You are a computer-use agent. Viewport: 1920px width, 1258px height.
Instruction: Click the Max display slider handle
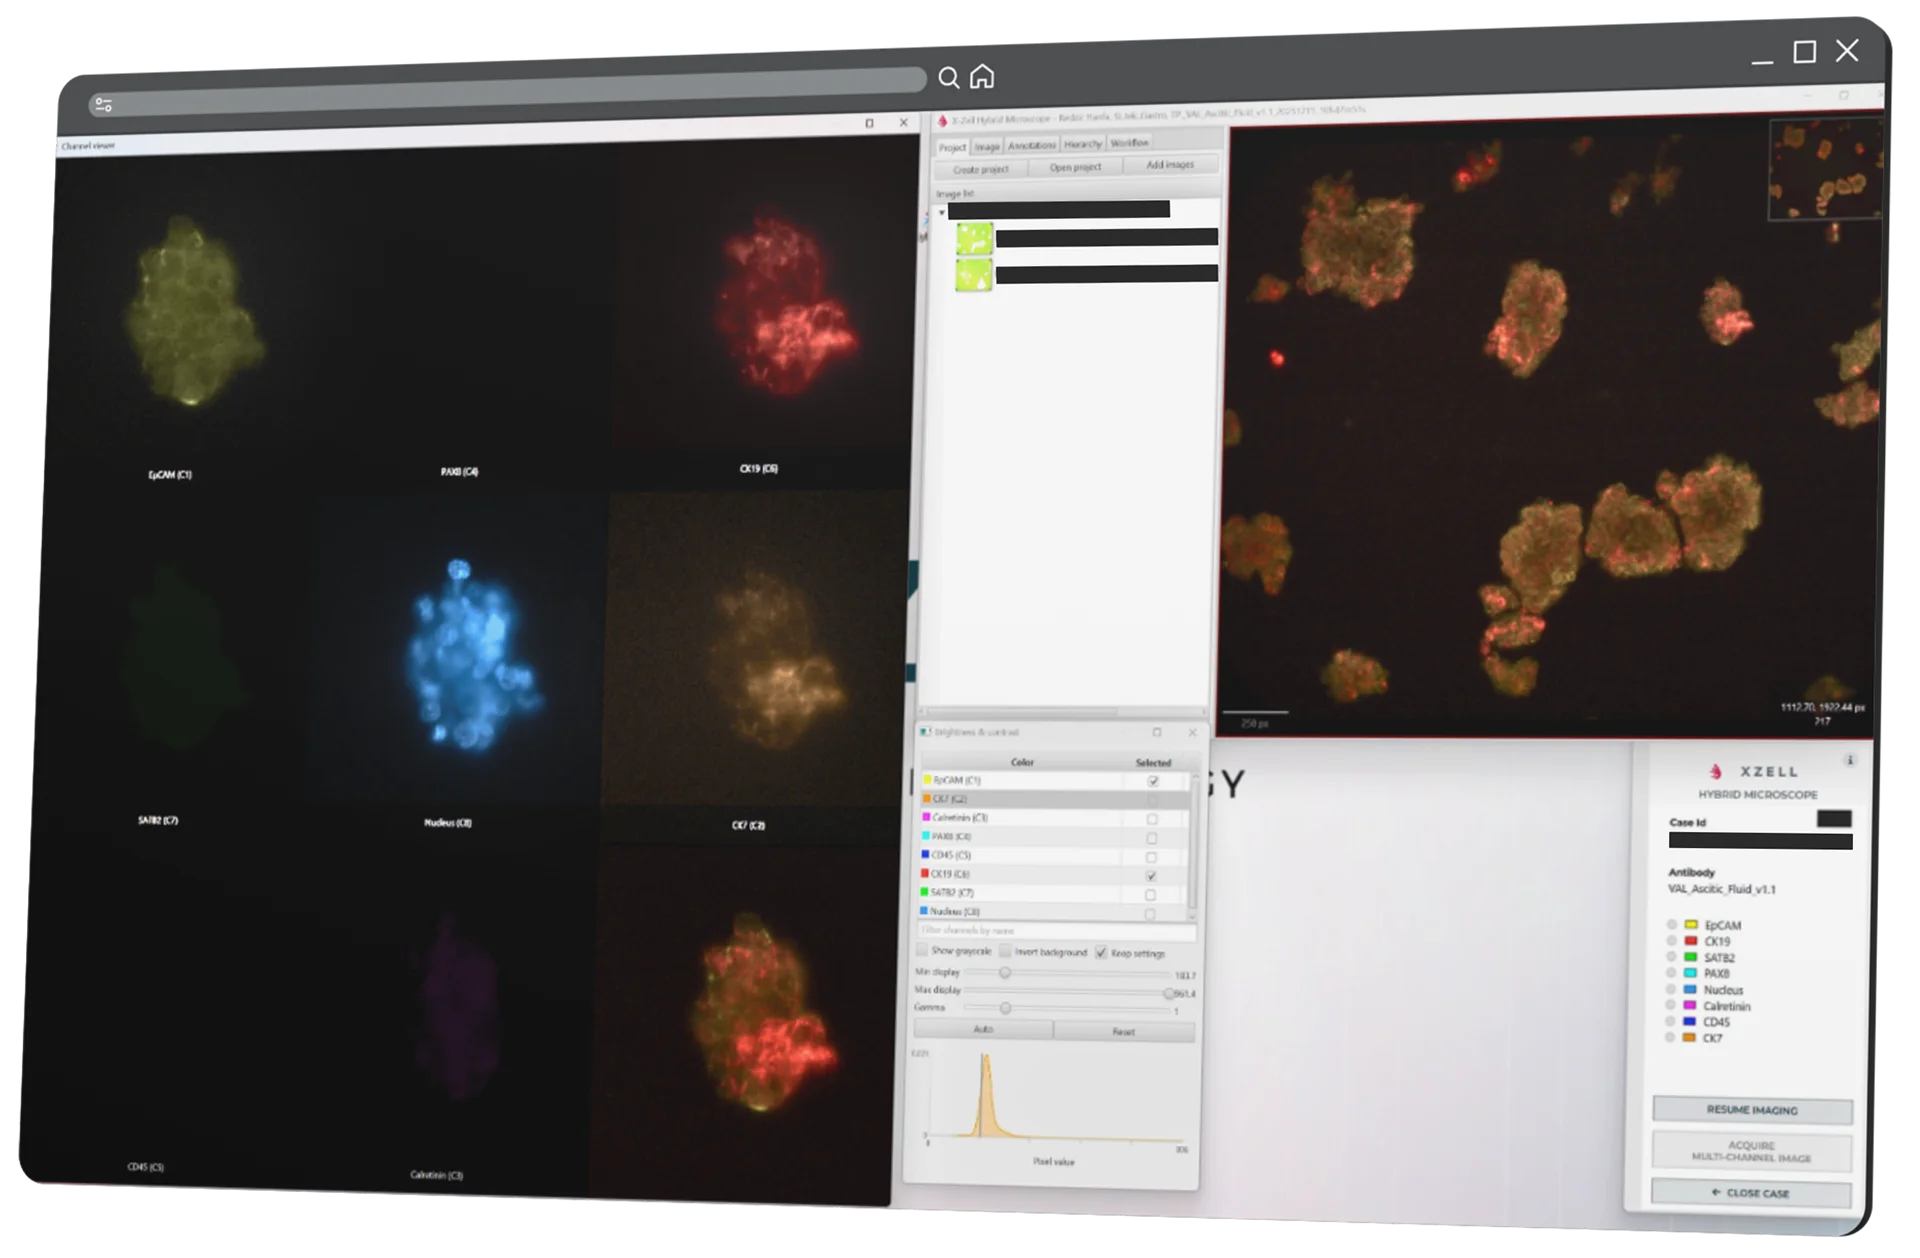[1168, 993]
